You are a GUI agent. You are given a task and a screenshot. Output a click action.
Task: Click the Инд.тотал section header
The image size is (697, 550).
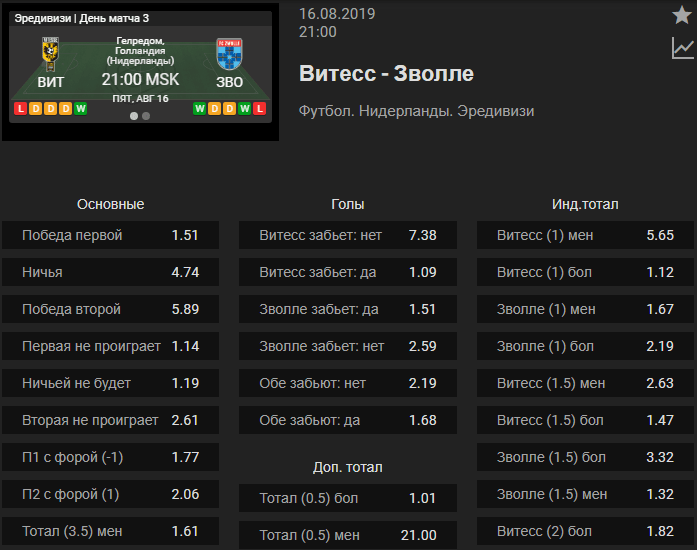coord(585,204)
